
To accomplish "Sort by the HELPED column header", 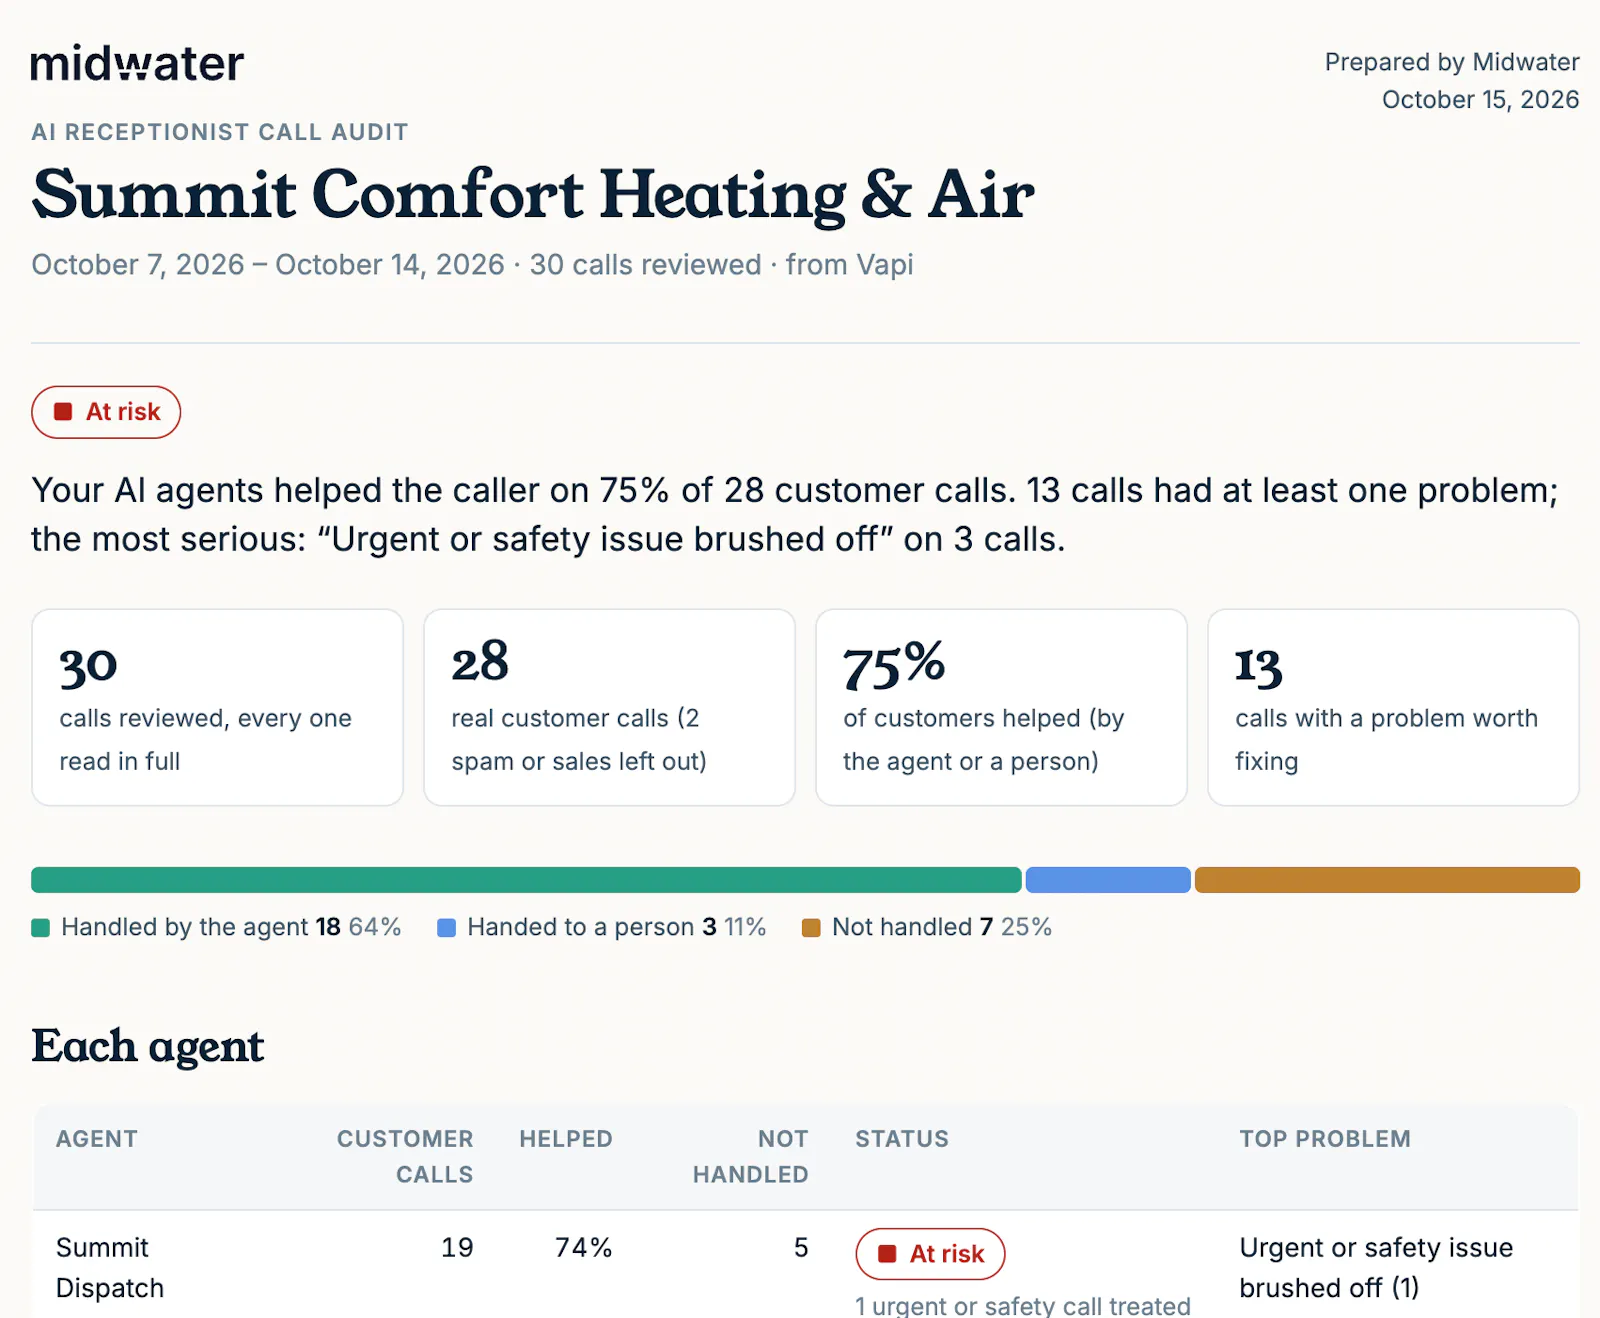I will pyautogui.click(x=566, y=1139).
